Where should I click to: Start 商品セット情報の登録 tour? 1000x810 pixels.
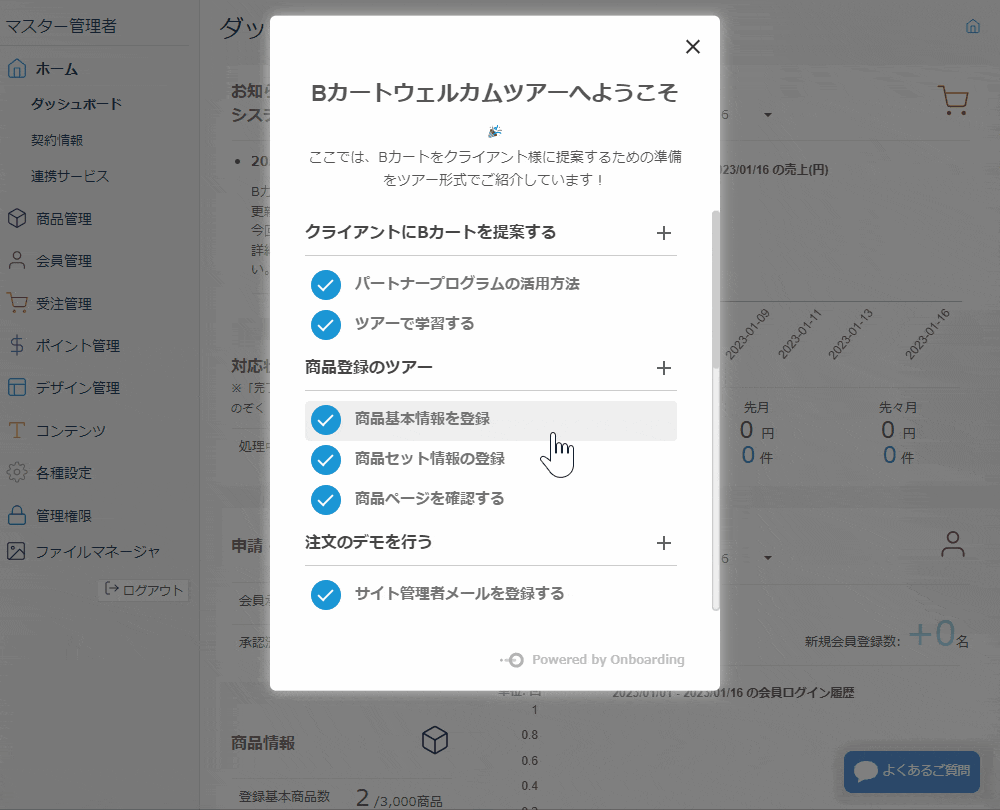click(x=430, y=459)
